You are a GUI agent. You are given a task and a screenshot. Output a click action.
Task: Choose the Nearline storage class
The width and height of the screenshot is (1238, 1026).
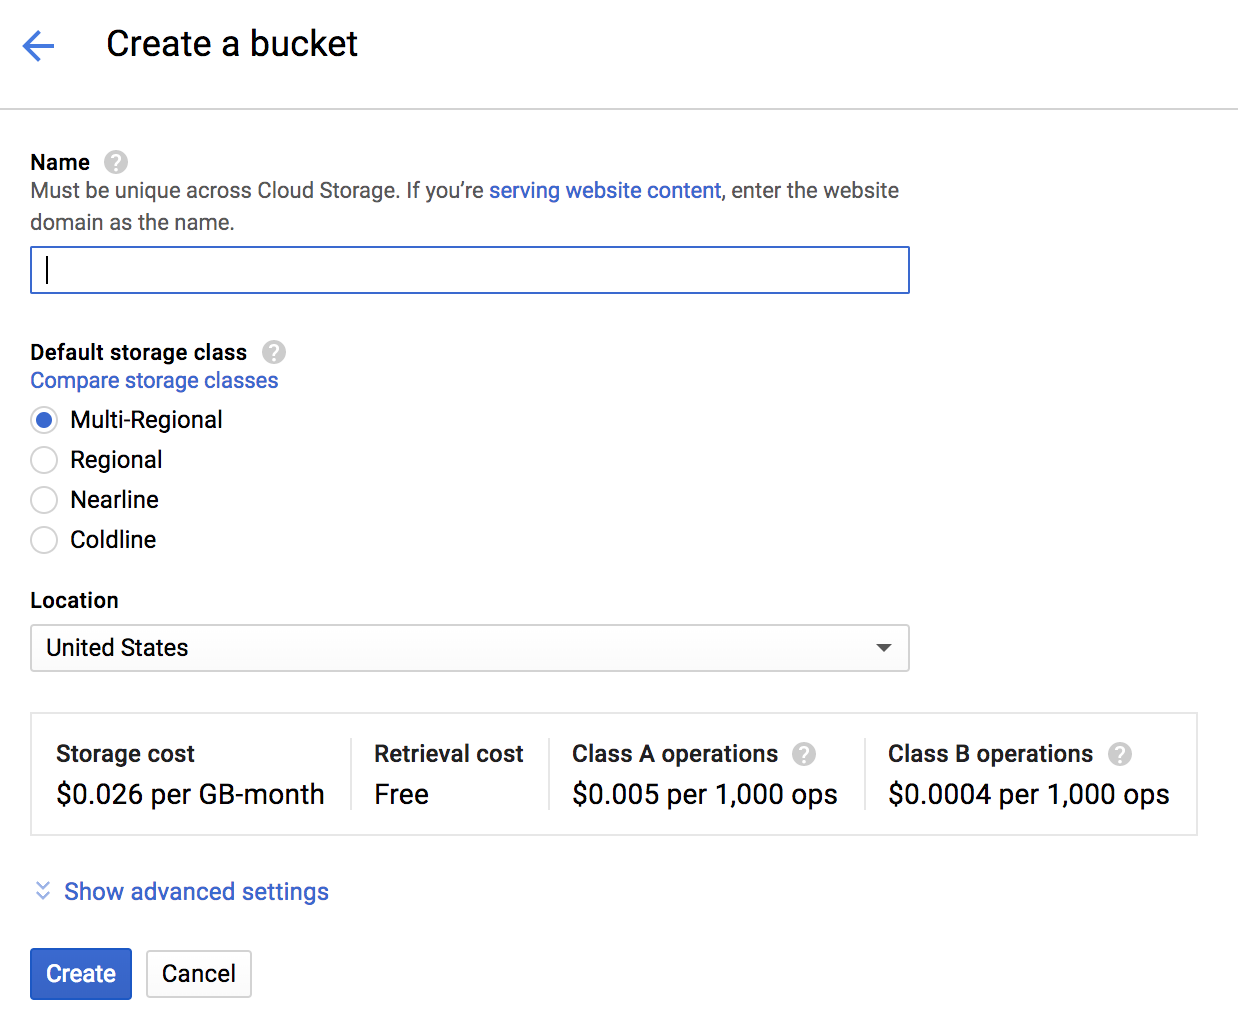[44, 500]
